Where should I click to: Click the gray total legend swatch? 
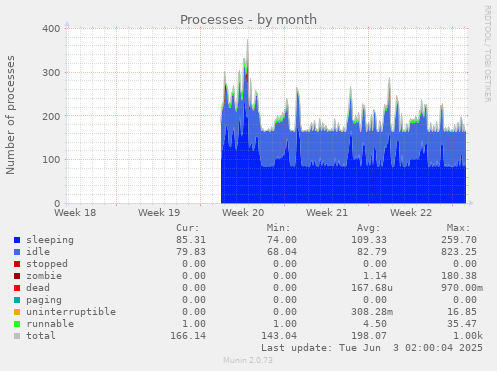(17, 336)
